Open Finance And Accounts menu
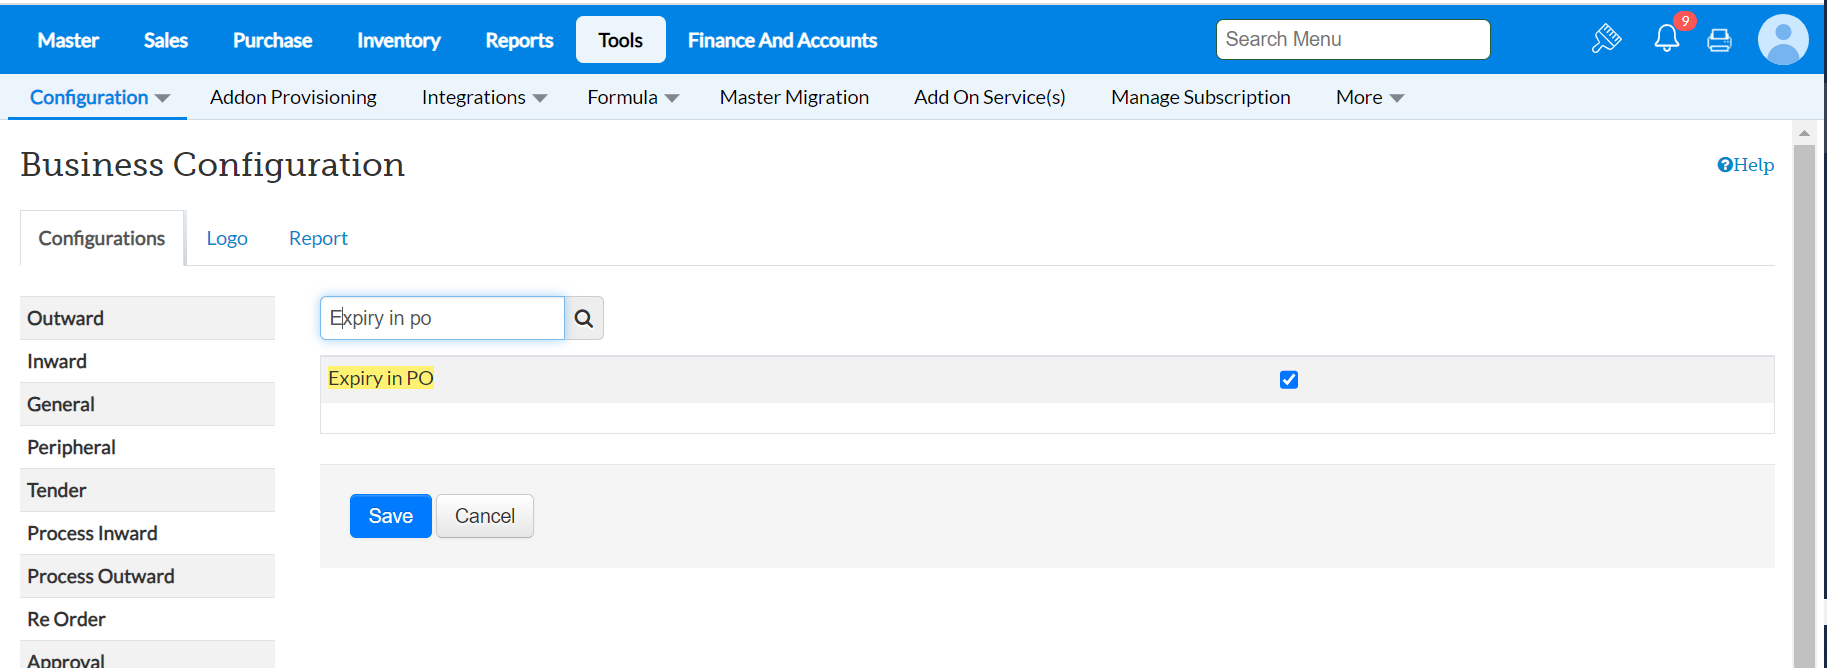 coord(782,40)
